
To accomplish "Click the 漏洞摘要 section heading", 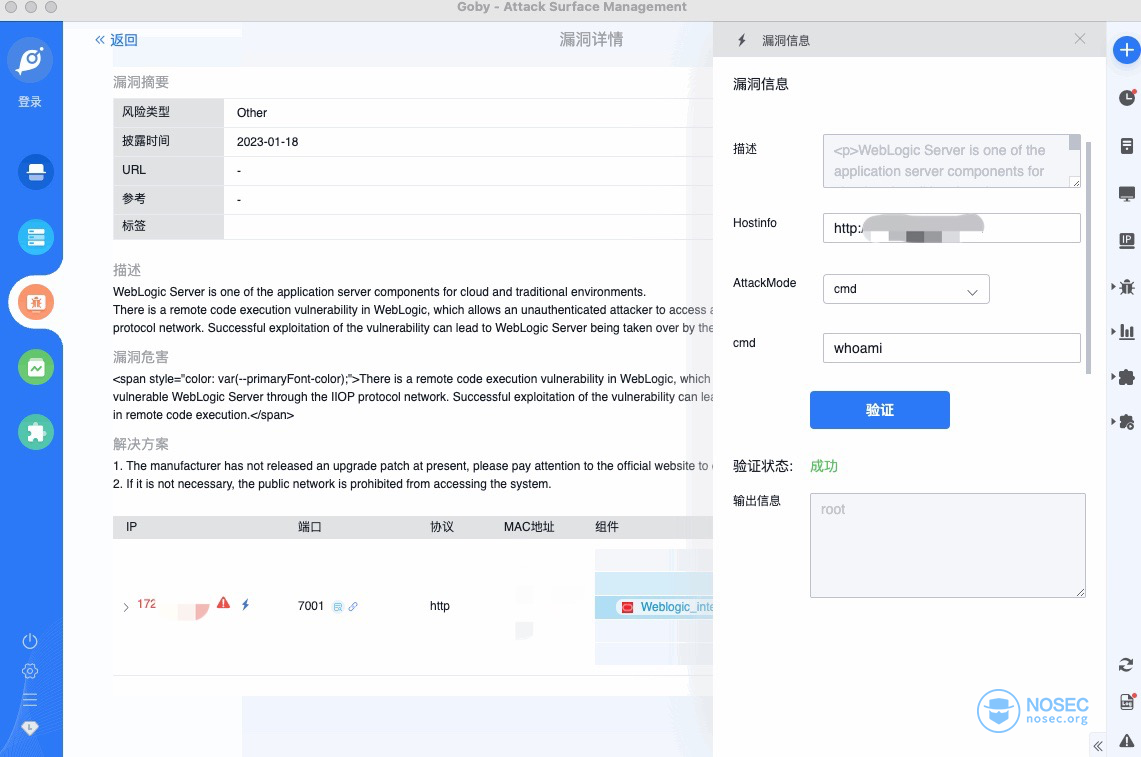I will [140, 82].
